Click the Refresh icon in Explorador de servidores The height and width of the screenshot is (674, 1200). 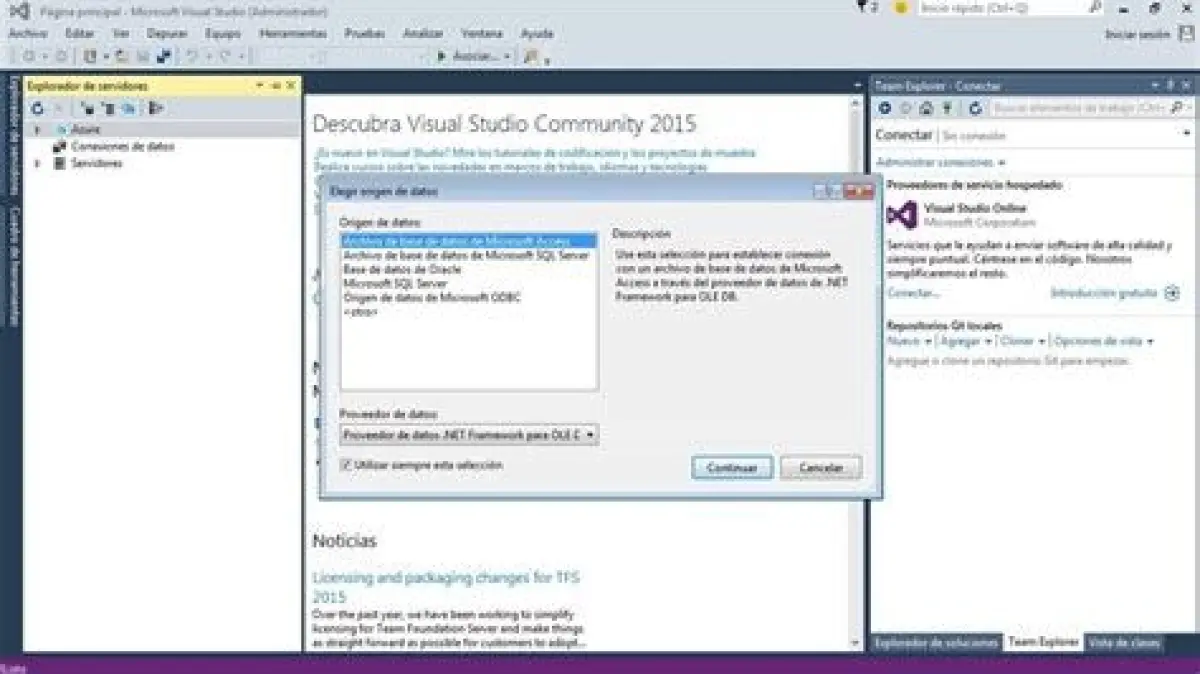(38, 108)
